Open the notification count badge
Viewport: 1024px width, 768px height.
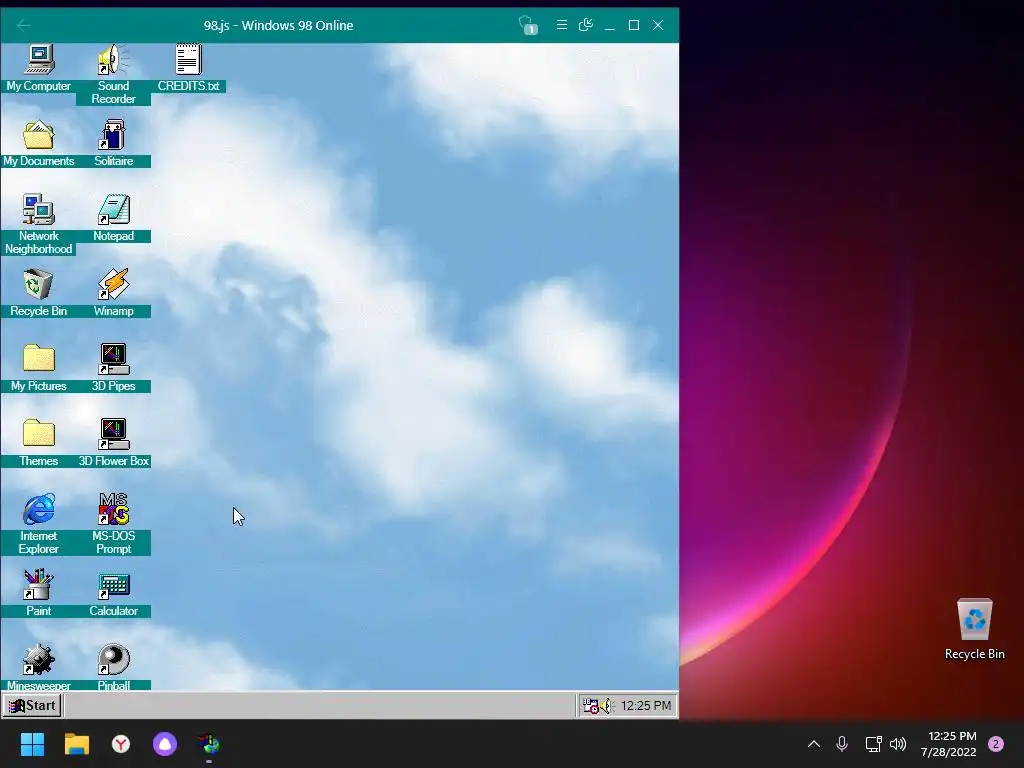(995, 744)
